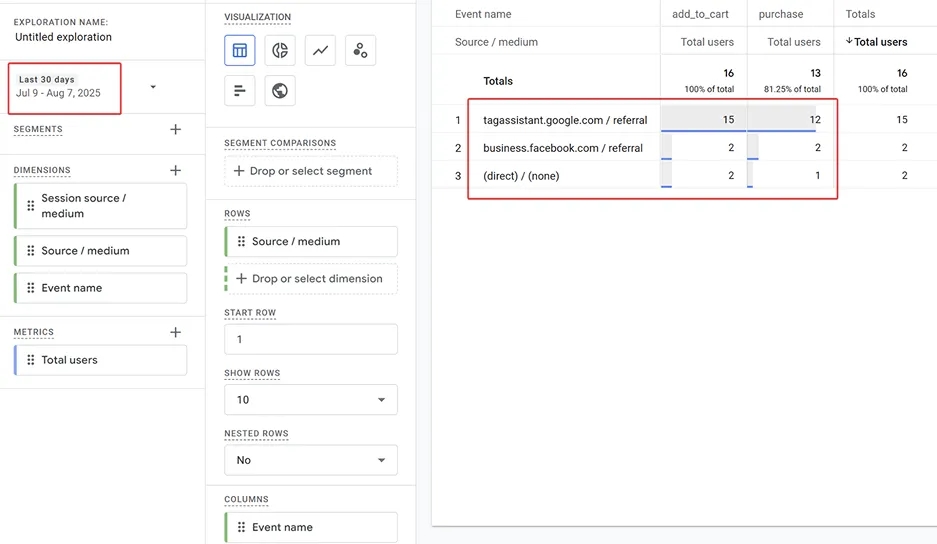
Task: Select Total users metric chip
Action: pyautogui.click(x=100, y=360)
